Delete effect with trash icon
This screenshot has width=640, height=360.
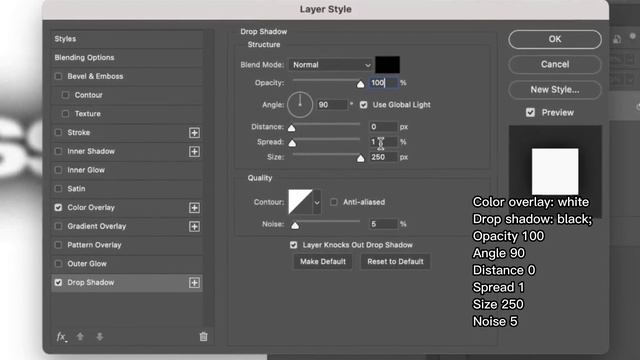[203, 337]
